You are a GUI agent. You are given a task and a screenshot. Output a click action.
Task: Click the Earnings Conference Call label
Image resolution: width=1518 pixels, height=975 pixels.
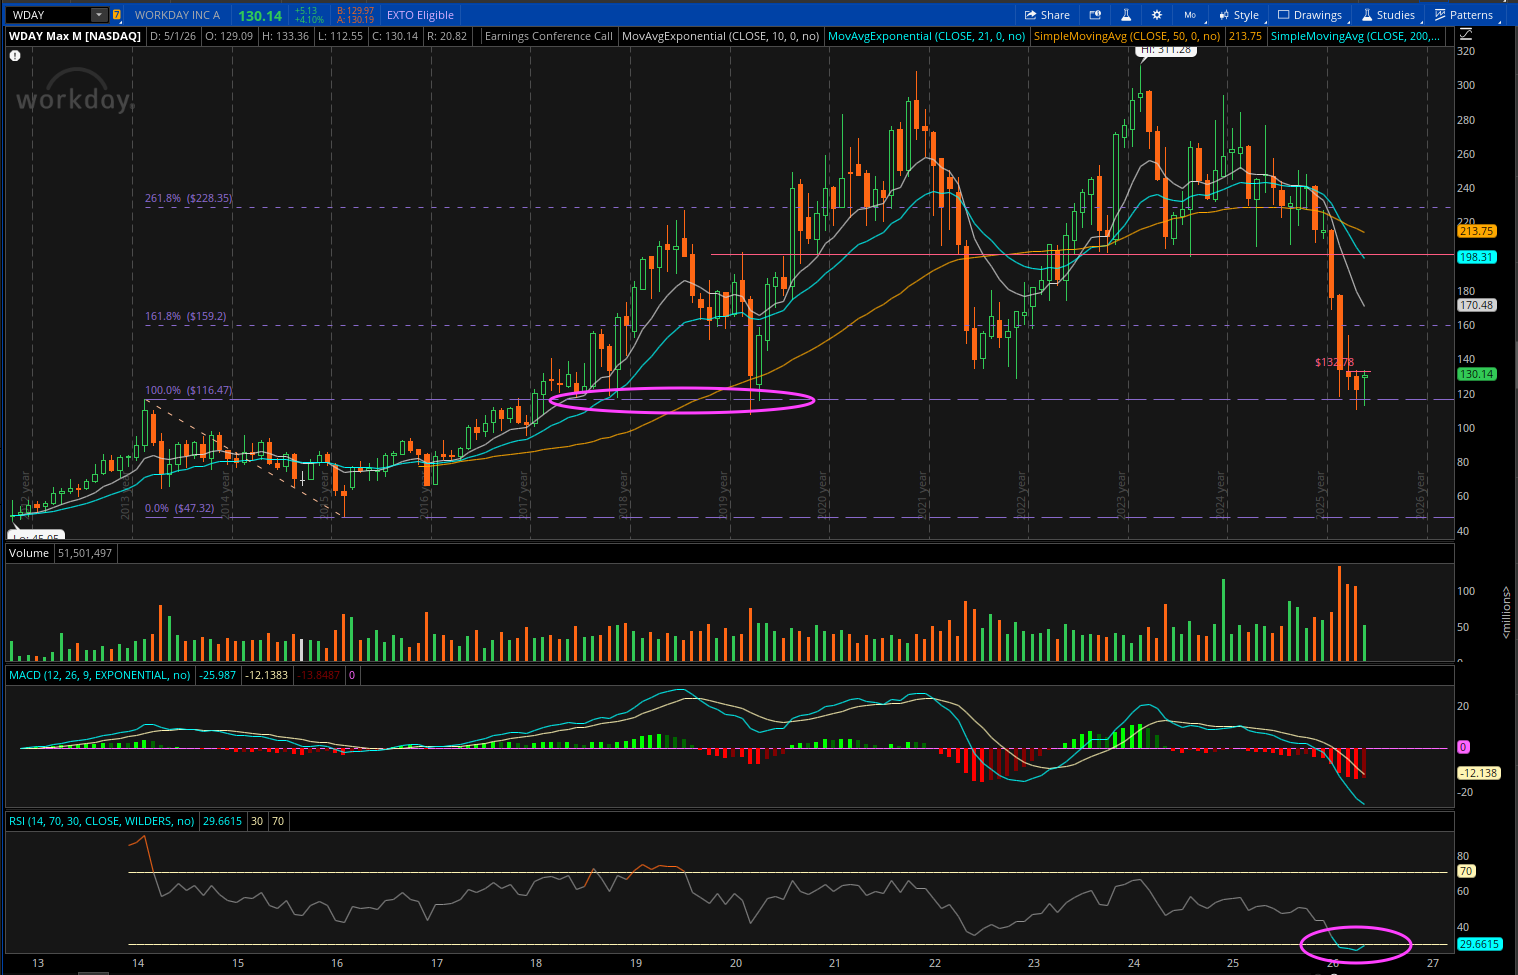[548, 36]
